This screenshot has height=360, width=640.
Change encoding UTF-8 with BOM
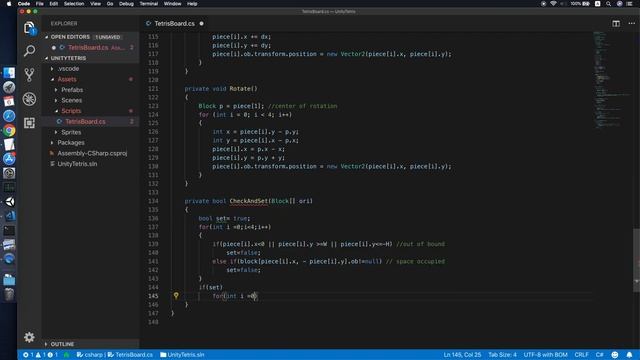[546, 355]
